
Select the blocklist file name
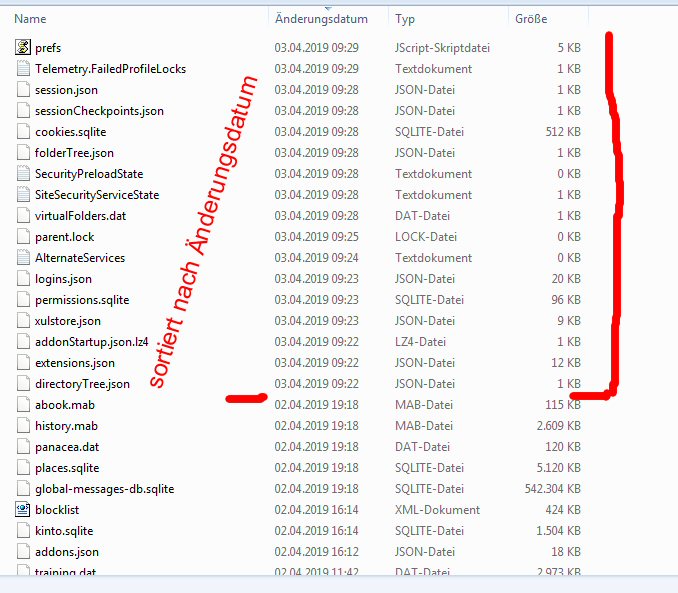click(x=57, y=510)
